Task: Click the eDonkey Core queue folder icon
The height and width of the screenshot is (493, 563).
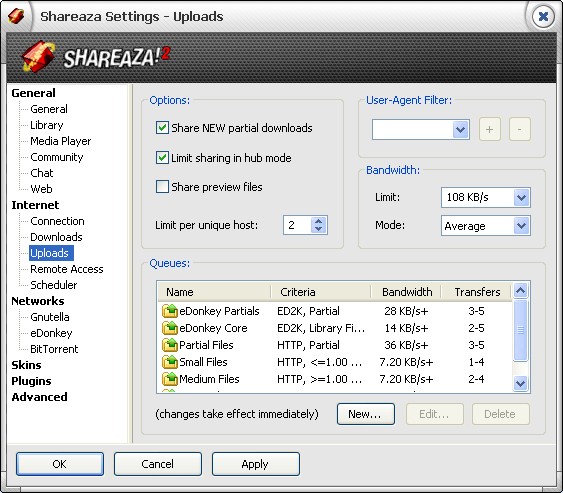Action: 169,328
